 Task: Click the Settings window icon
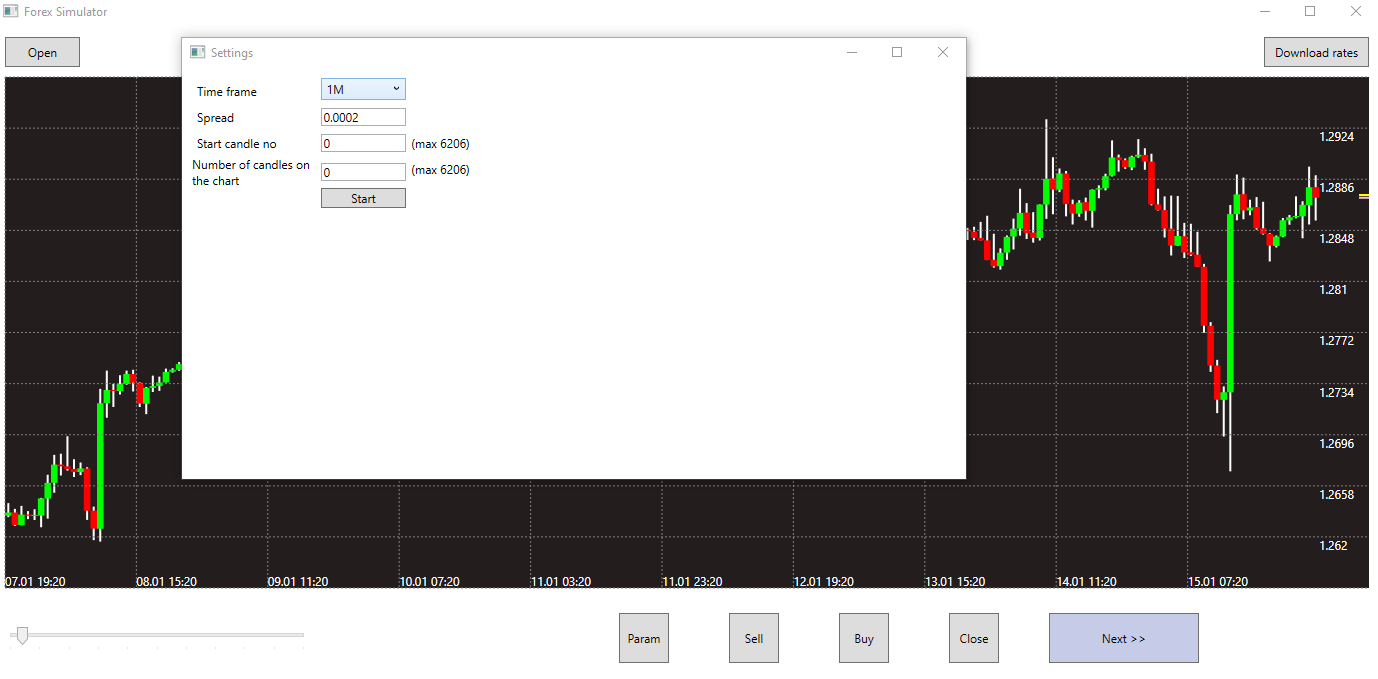click(197, 52)
